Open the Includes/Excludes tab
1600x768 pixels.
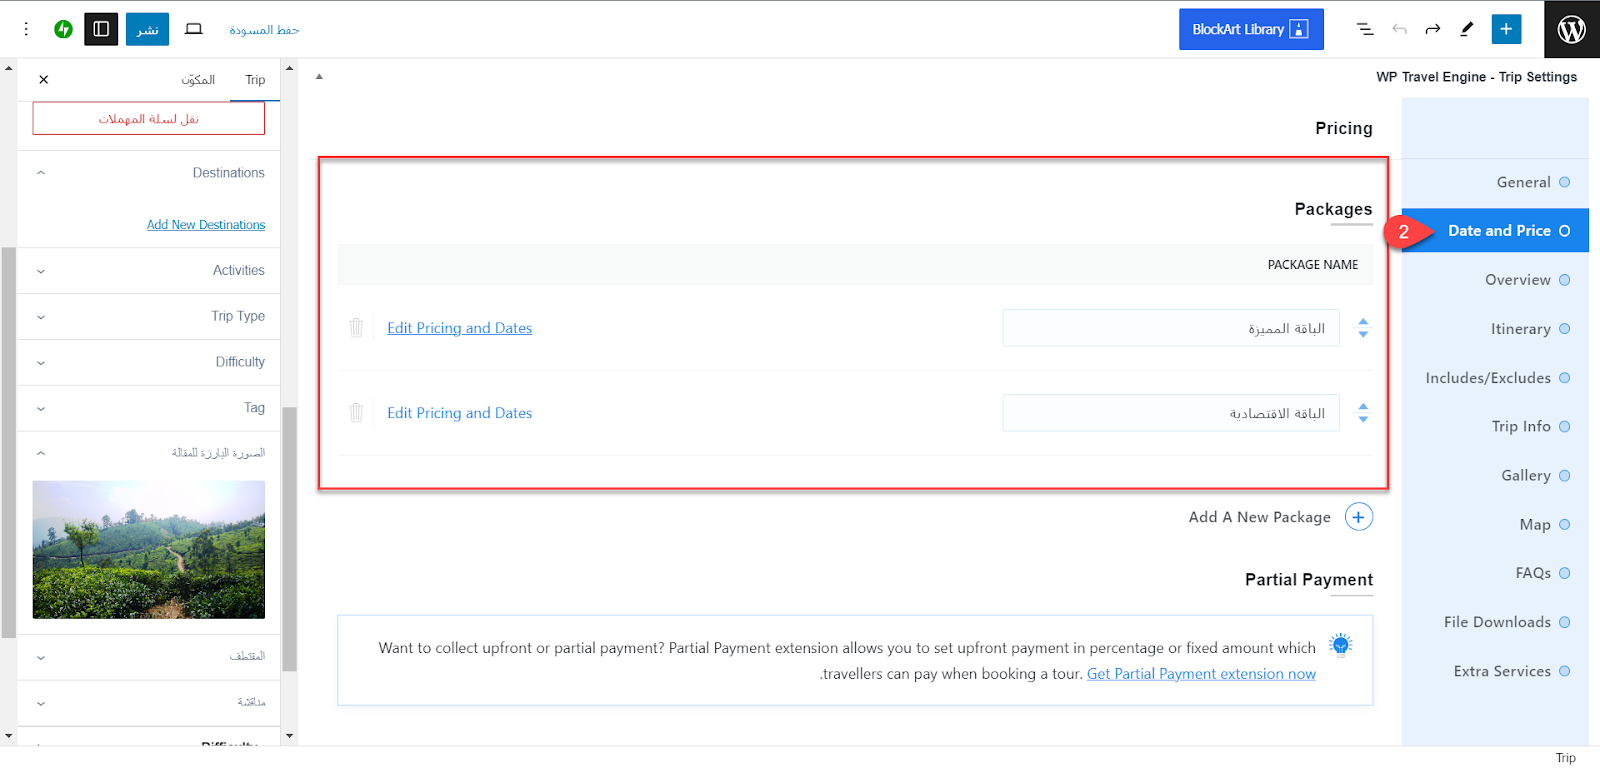tap(1488, 378)
